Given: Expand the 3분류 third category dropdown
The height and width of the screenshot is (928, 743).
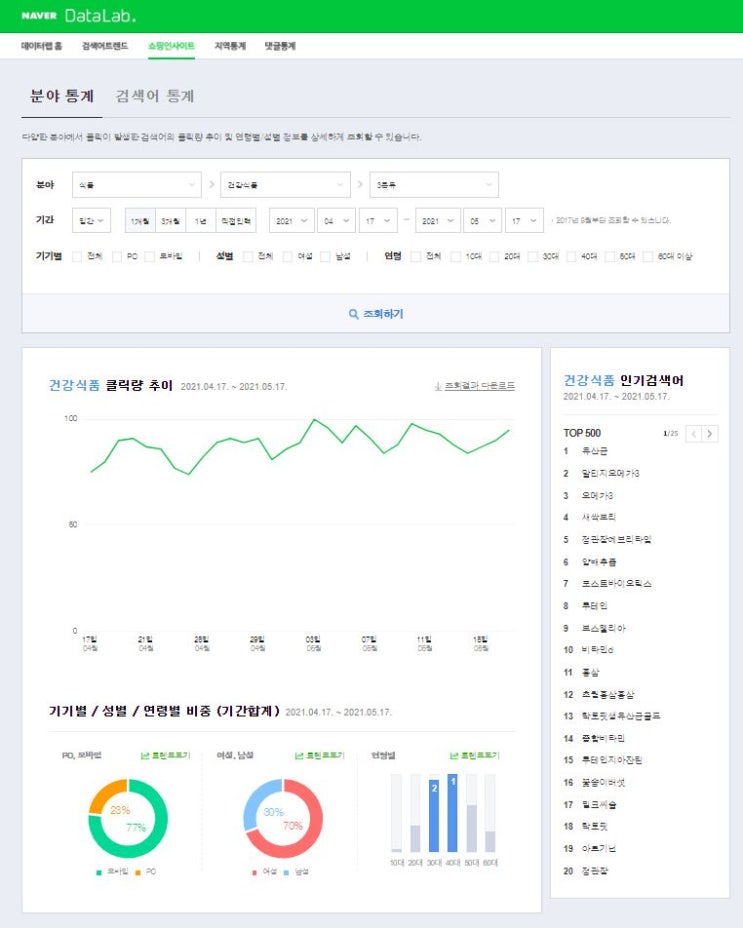Looking at the screenshot, I should click(x=434, y=185).
